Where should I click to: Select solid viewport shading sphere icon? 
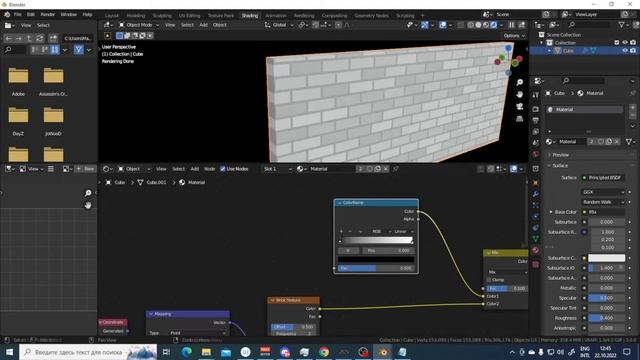[x=478, y=25]
